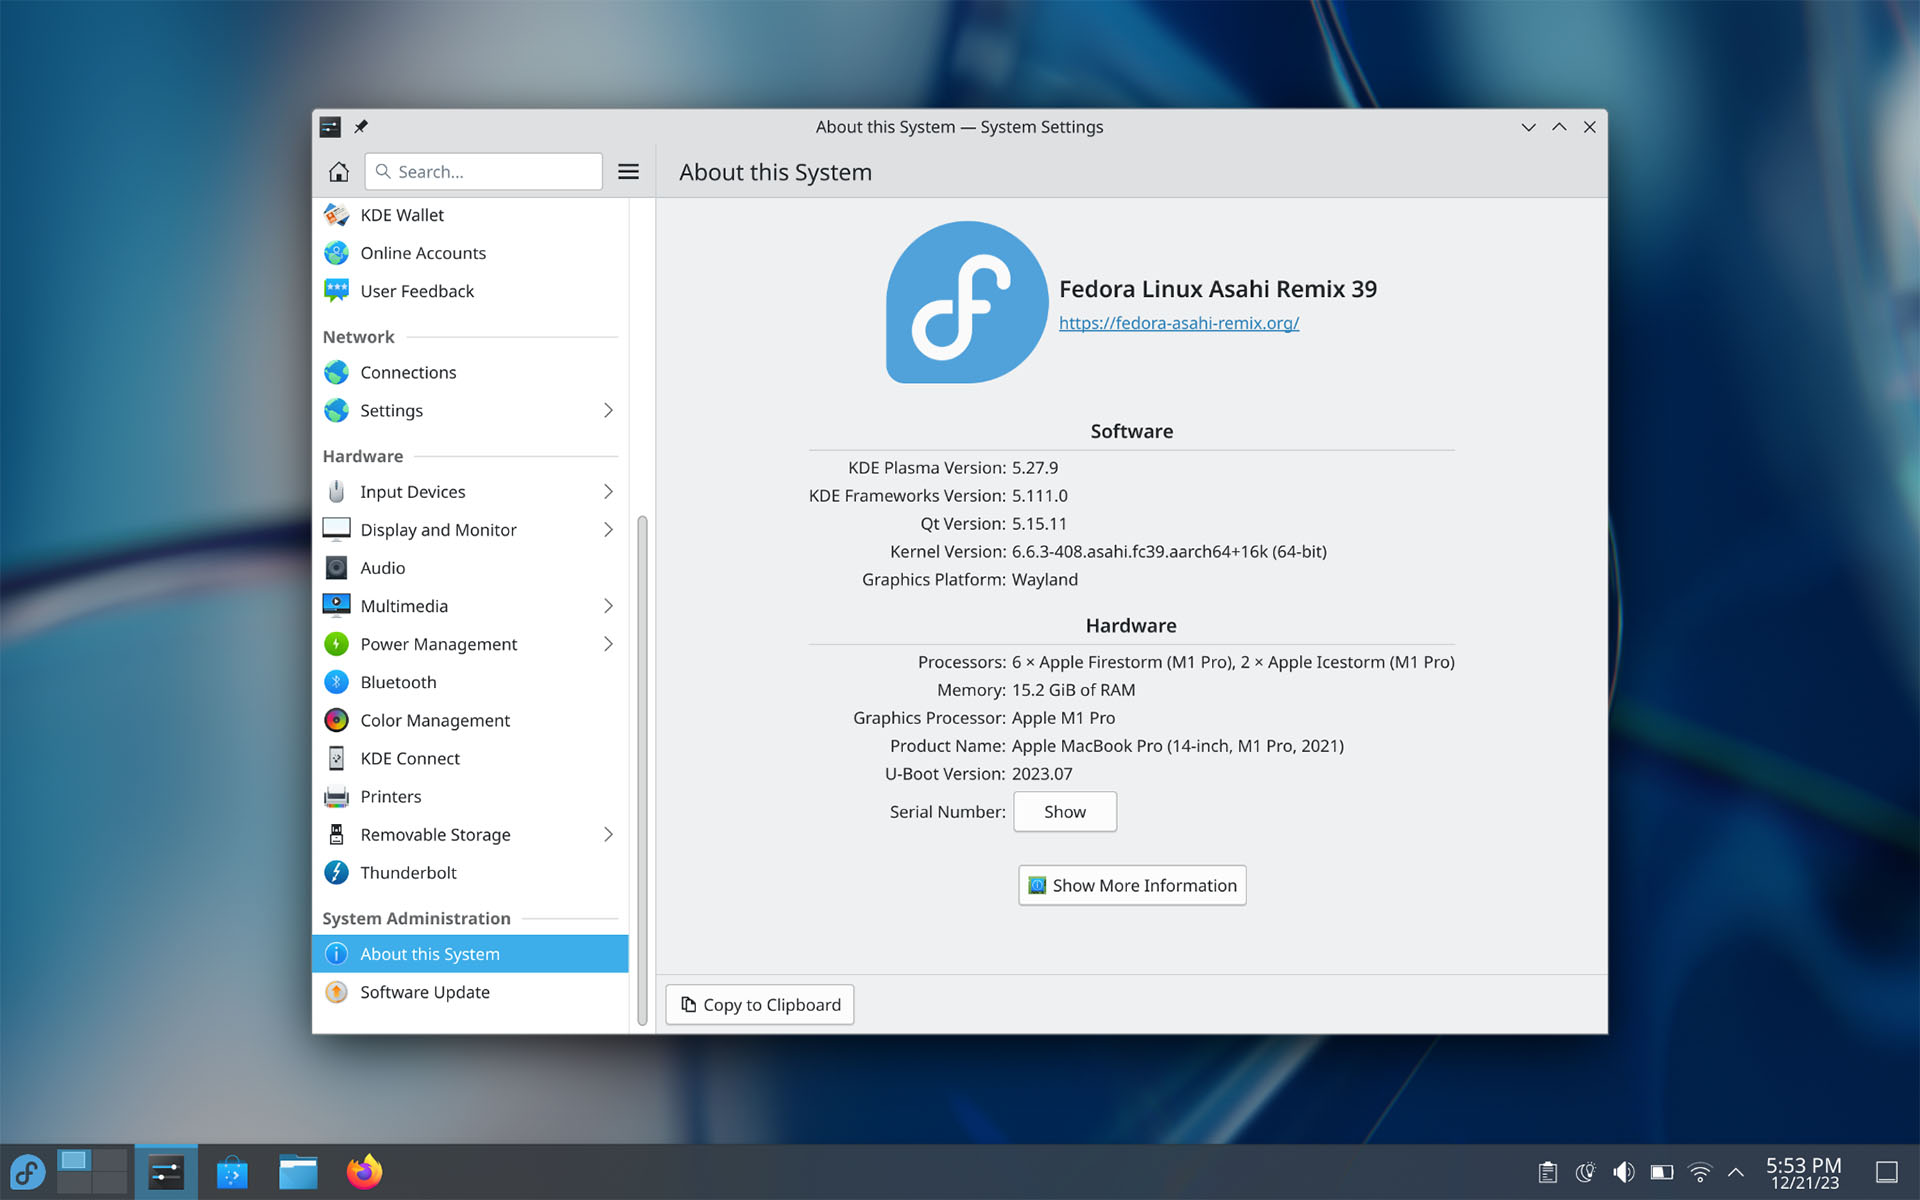Open Online Accounts settings
The image size is (1920, 1200).
point(422,252)
